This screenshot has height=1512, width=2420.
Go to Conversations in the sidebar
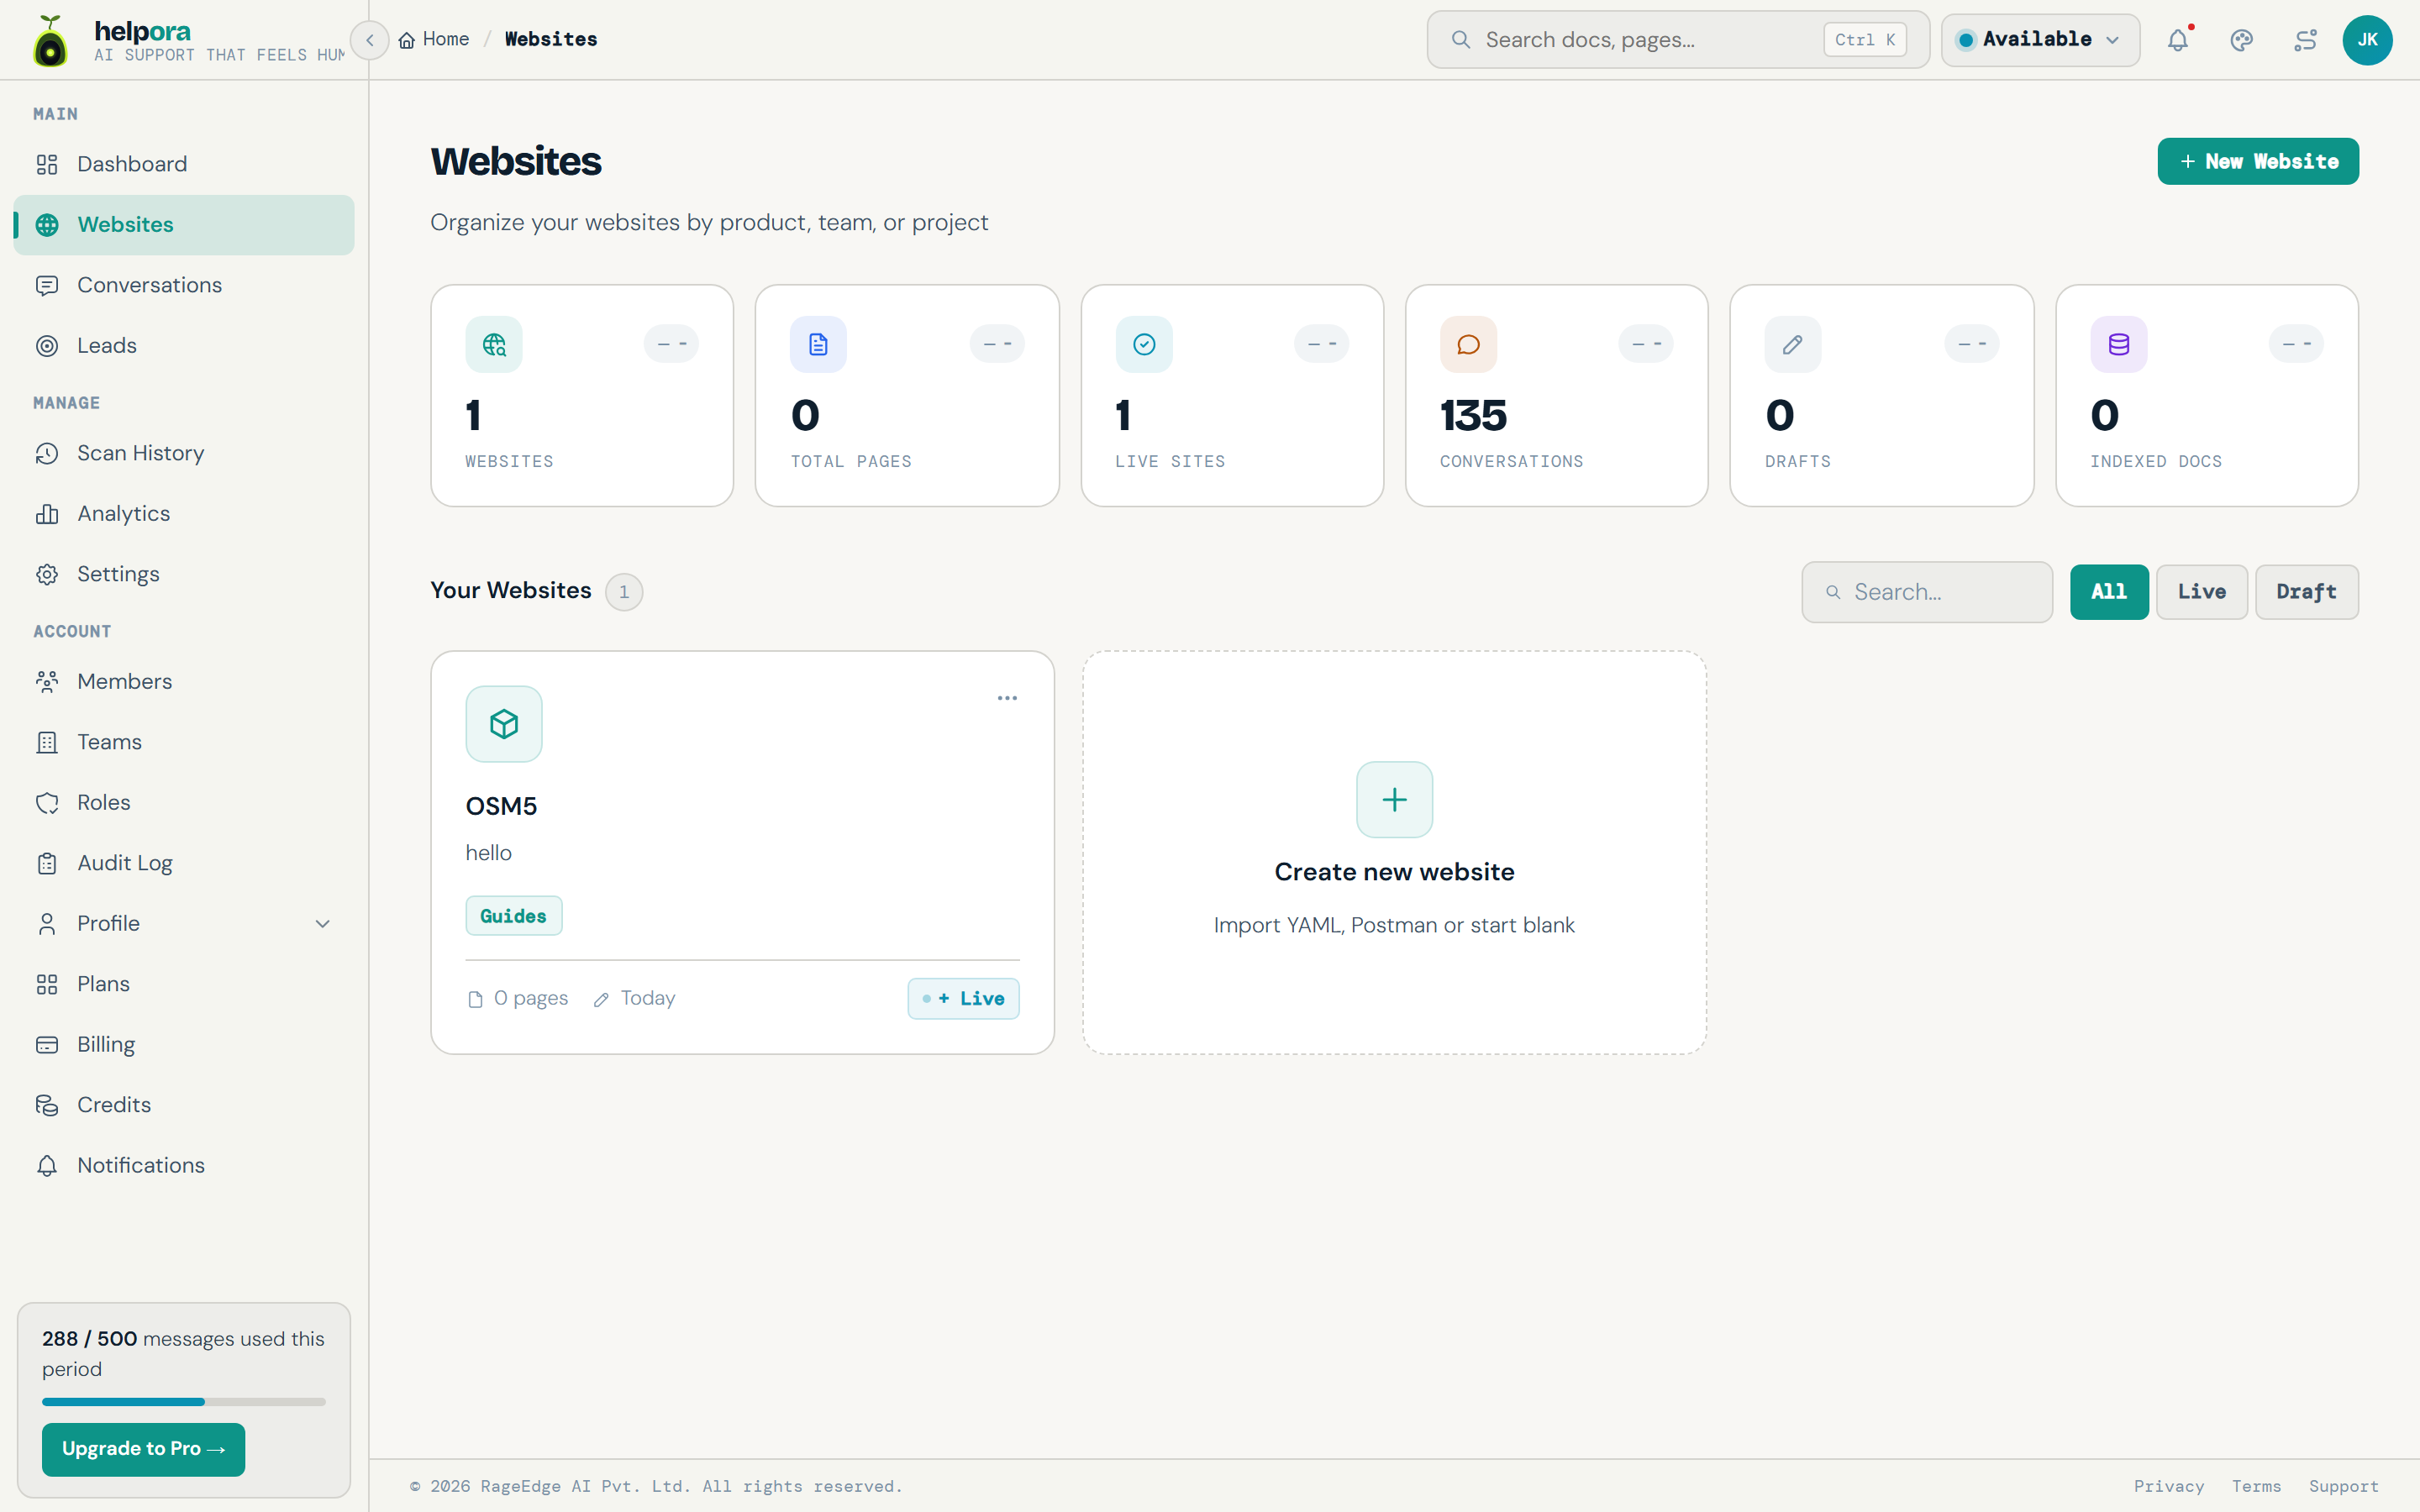coord(184,285)
